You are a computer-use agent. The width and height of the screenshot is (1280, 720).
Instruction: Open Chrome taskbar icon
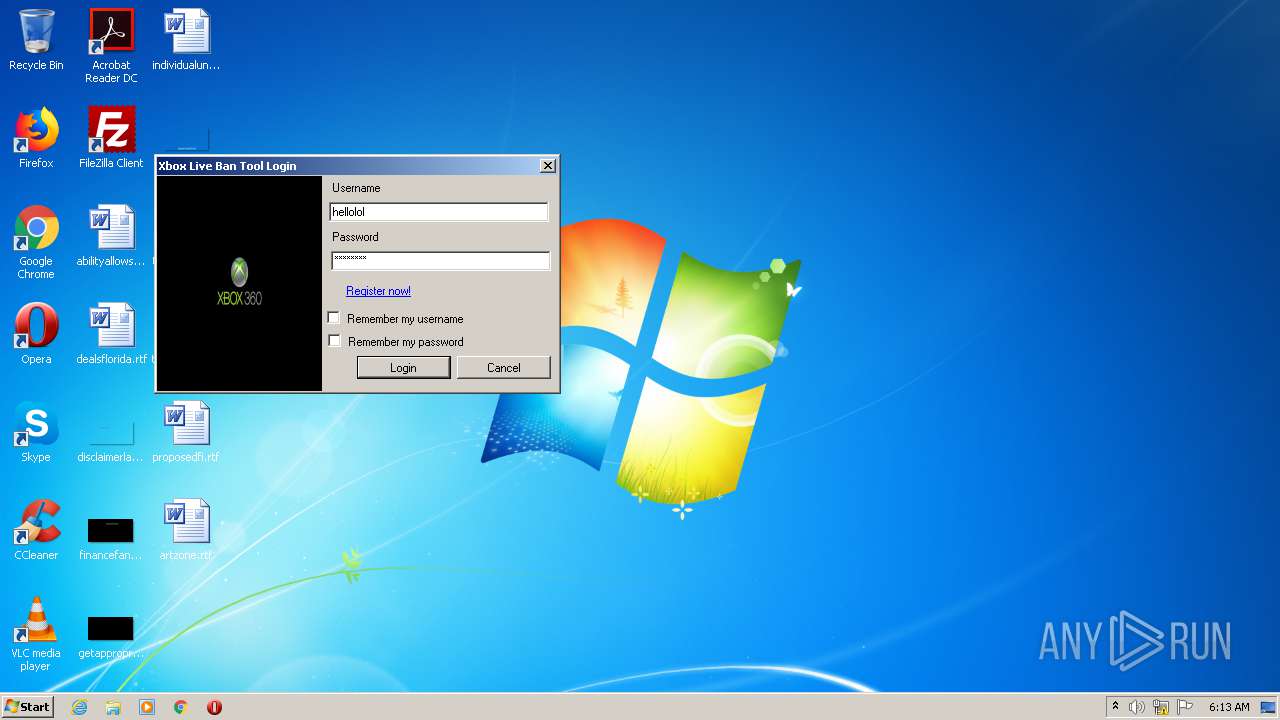(x=181, y=707)
